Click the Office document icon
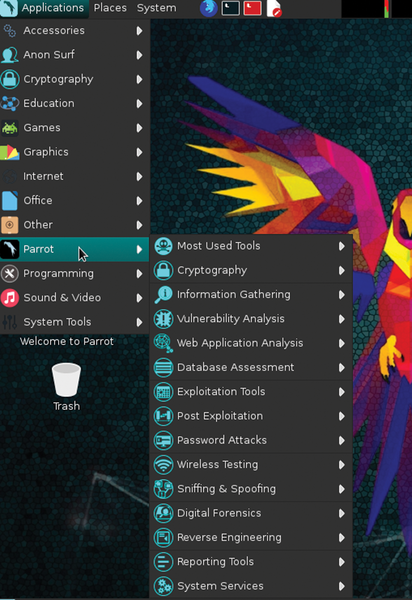The height and width of the screenshot is (600, 412). click(x=10, y=201)
